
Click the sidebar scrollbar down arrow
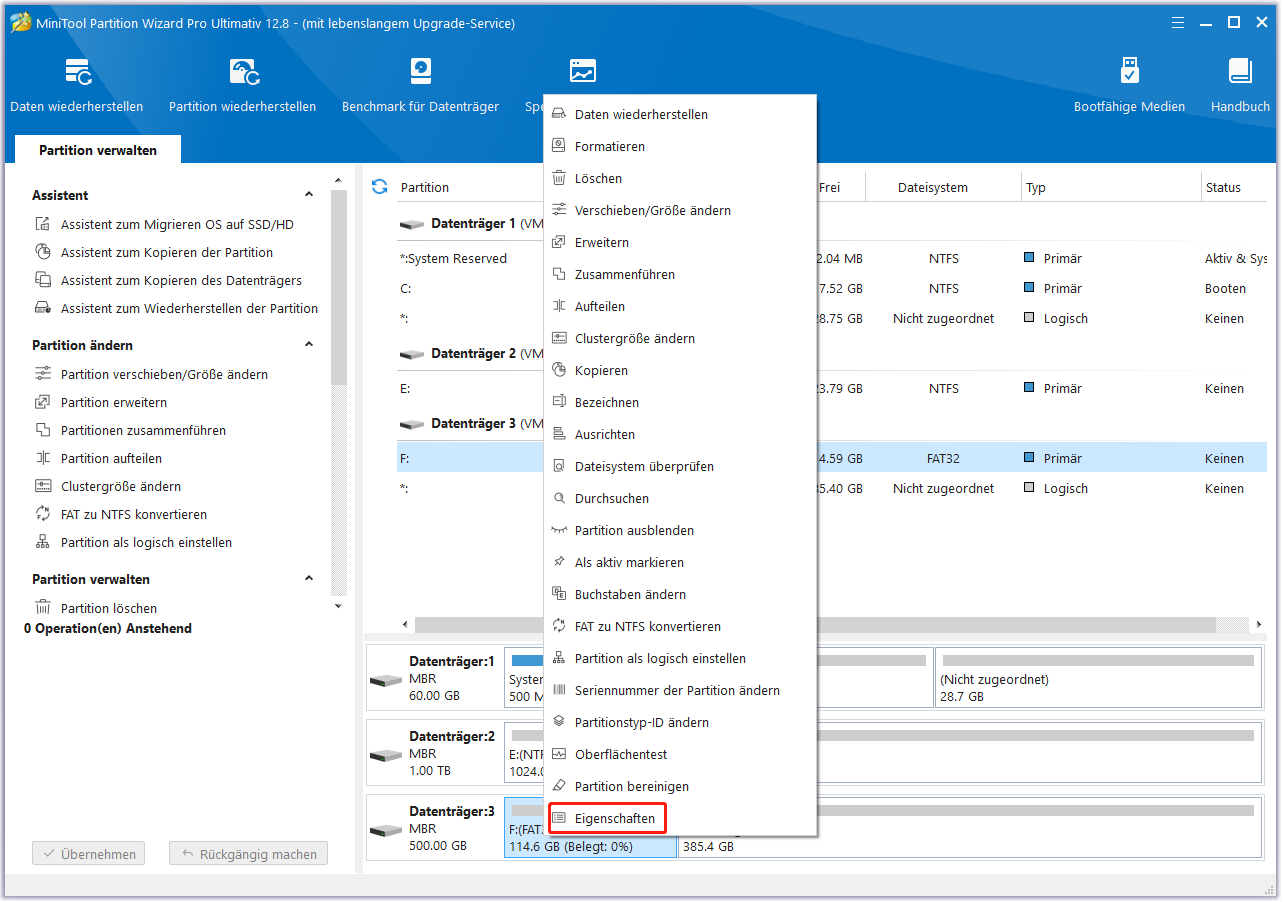[338, 606]
